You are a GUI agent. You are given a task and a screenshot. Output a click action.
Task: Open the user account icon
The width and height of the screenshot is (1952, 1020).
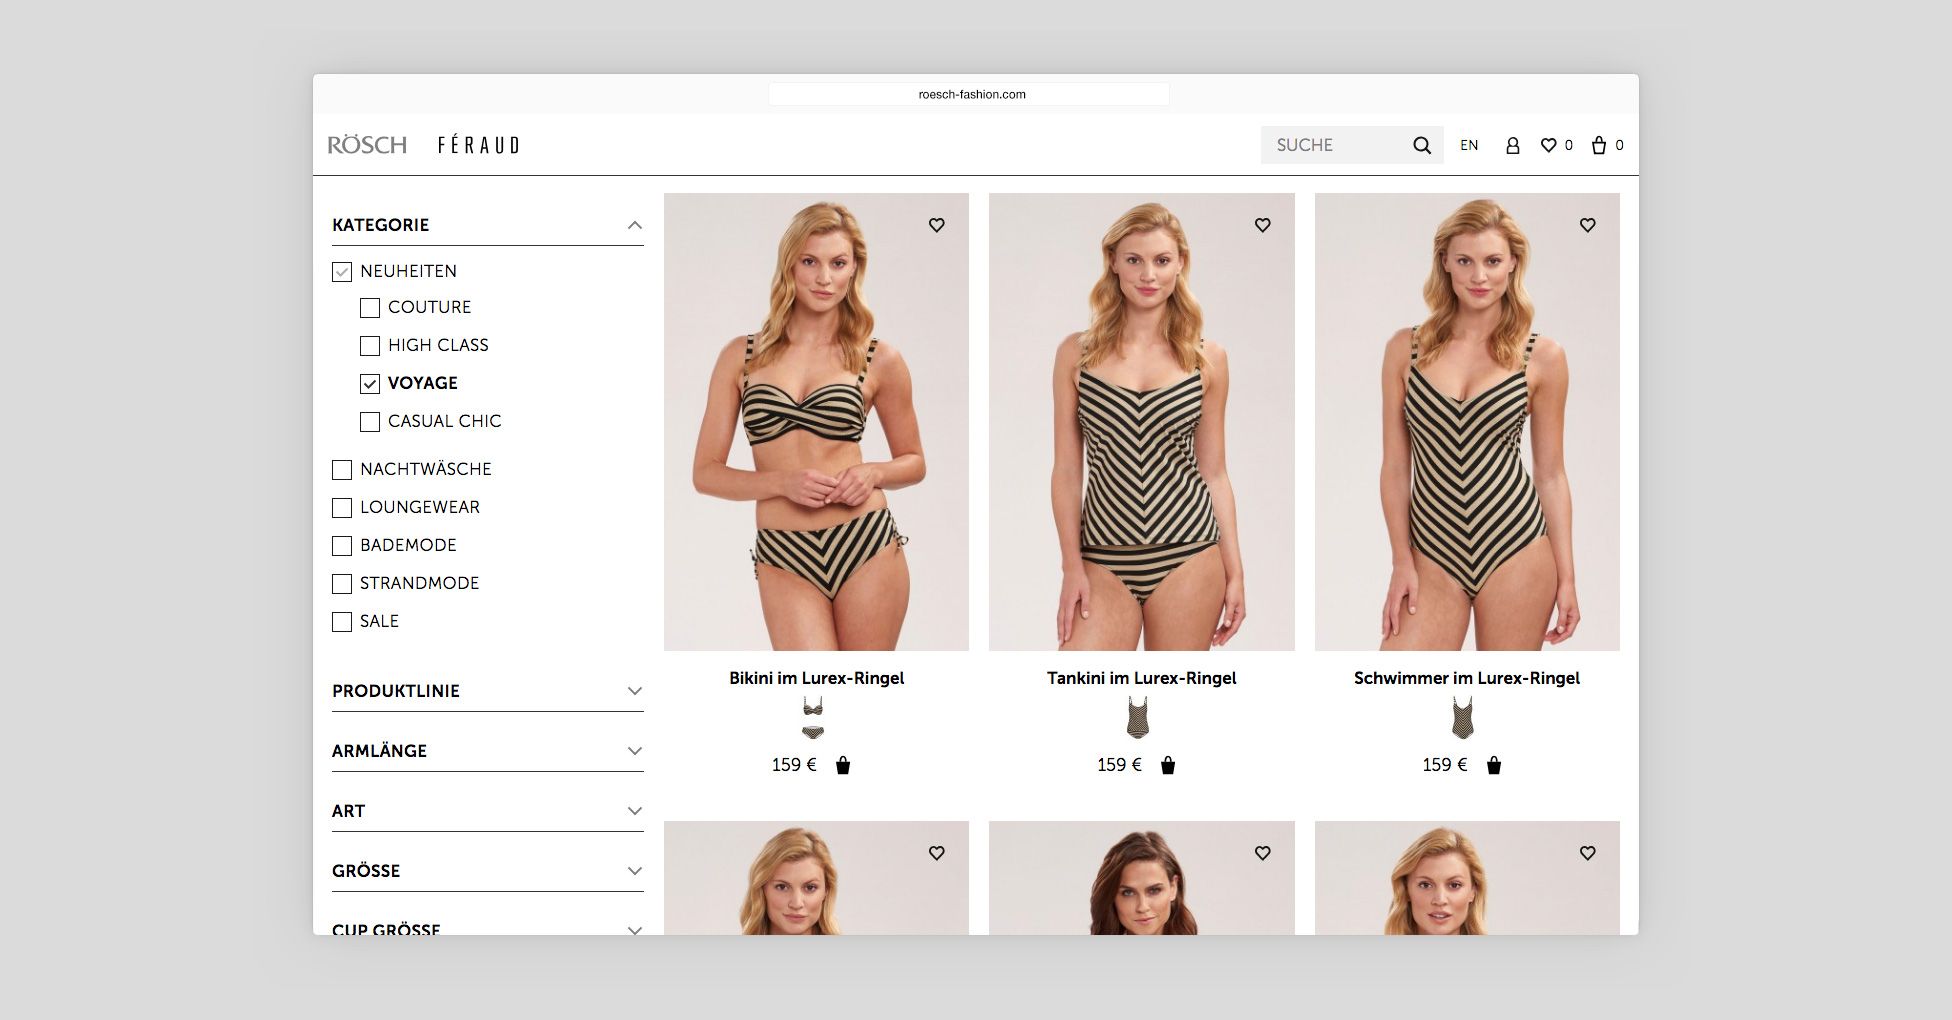(x=1512, y=145)
